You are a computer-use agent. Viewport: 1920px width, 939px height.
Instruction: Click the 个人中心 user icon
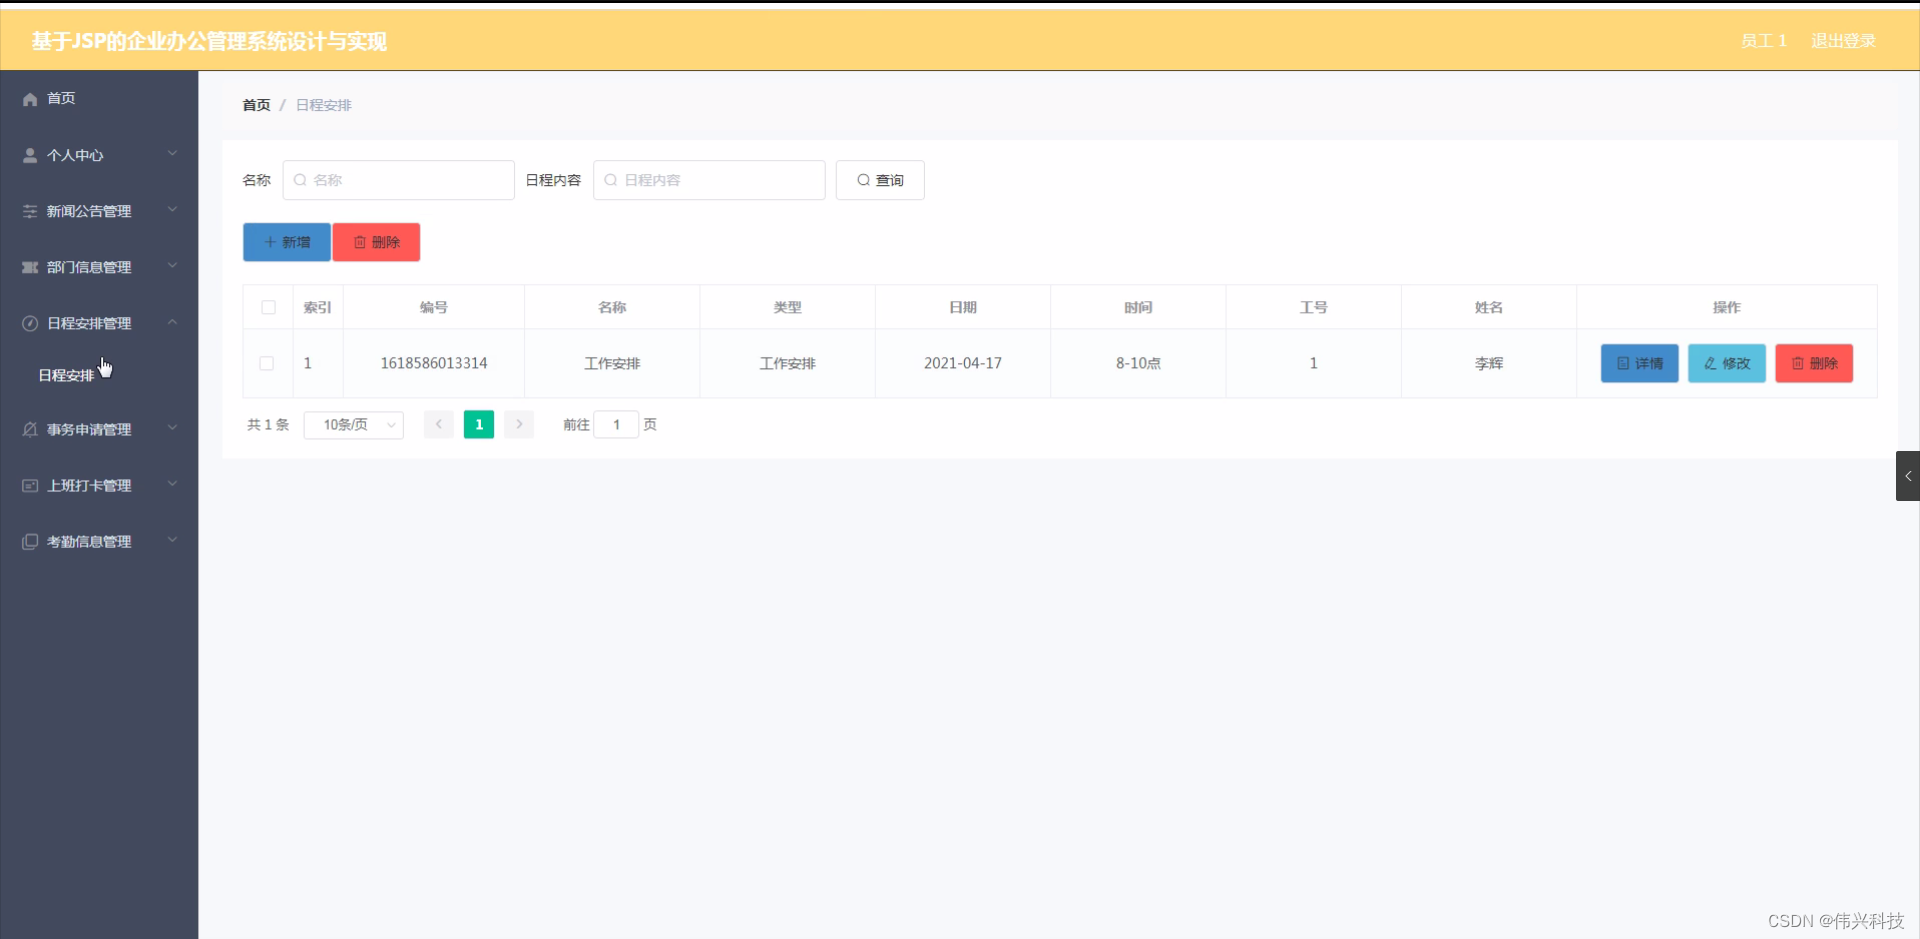click(28, 155)
